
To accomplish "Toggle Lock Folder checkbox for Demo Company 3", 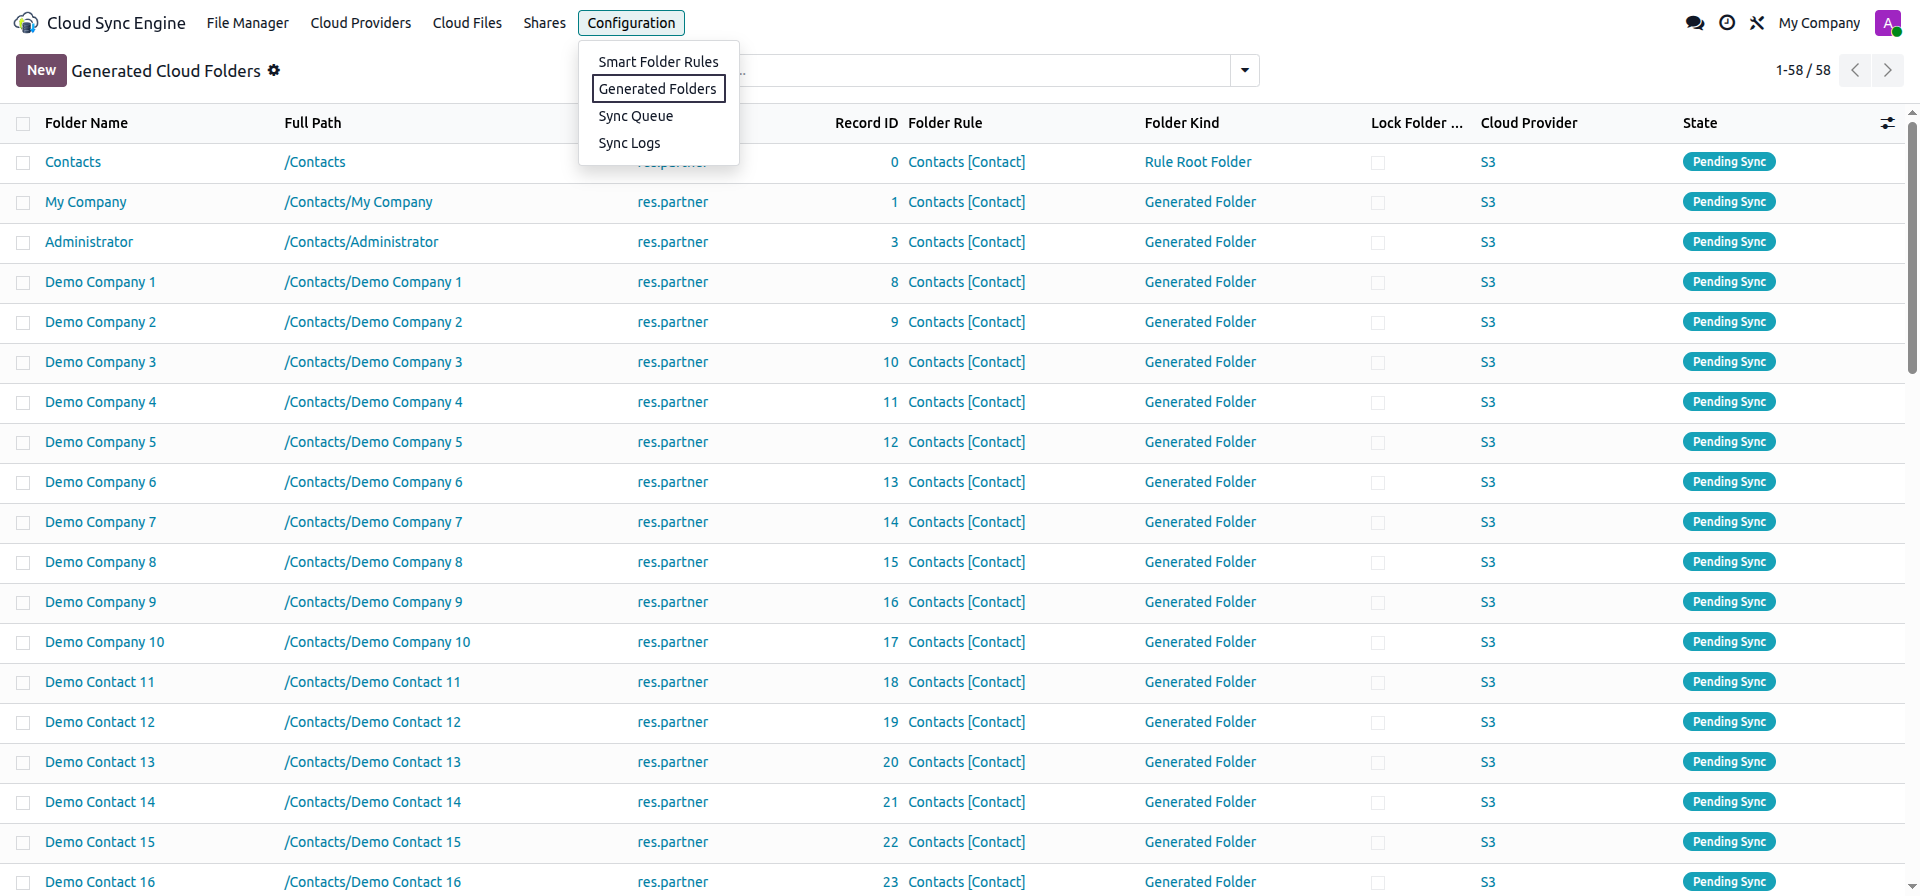I will tap(1378, 363).
